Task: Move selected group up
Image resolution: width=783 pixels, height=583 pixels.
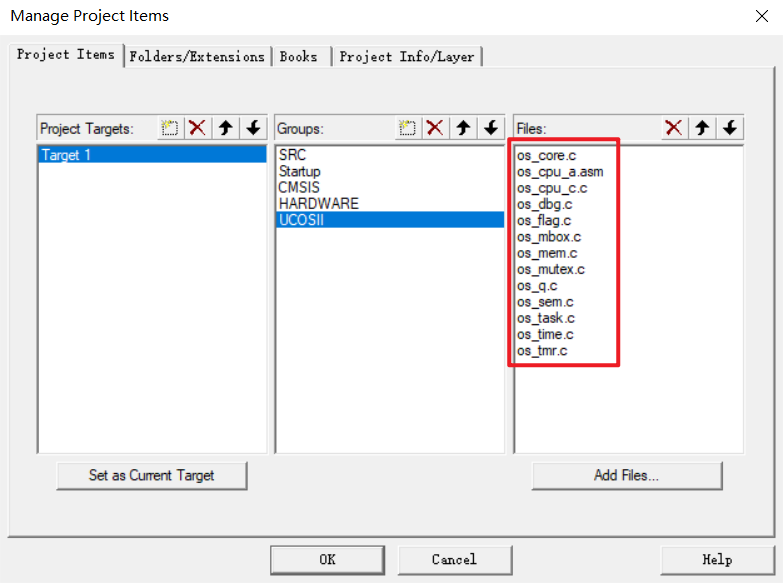Action: coord(463,128)
